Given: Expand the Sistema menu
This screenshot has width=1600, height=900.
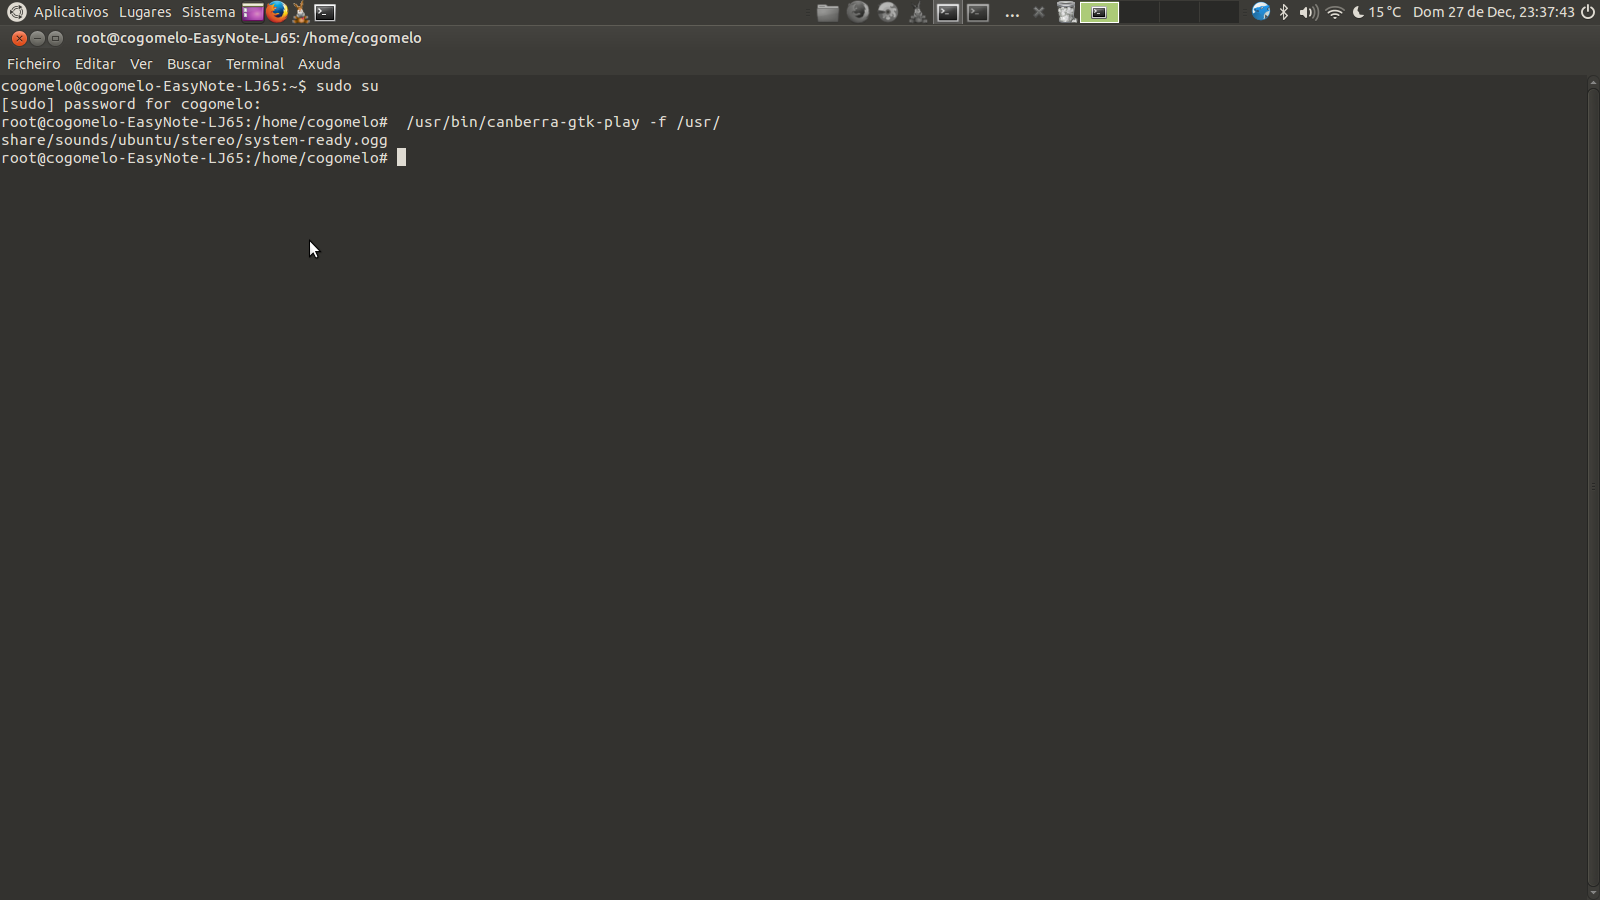Looking at the screenshot, I should point(208,12).
